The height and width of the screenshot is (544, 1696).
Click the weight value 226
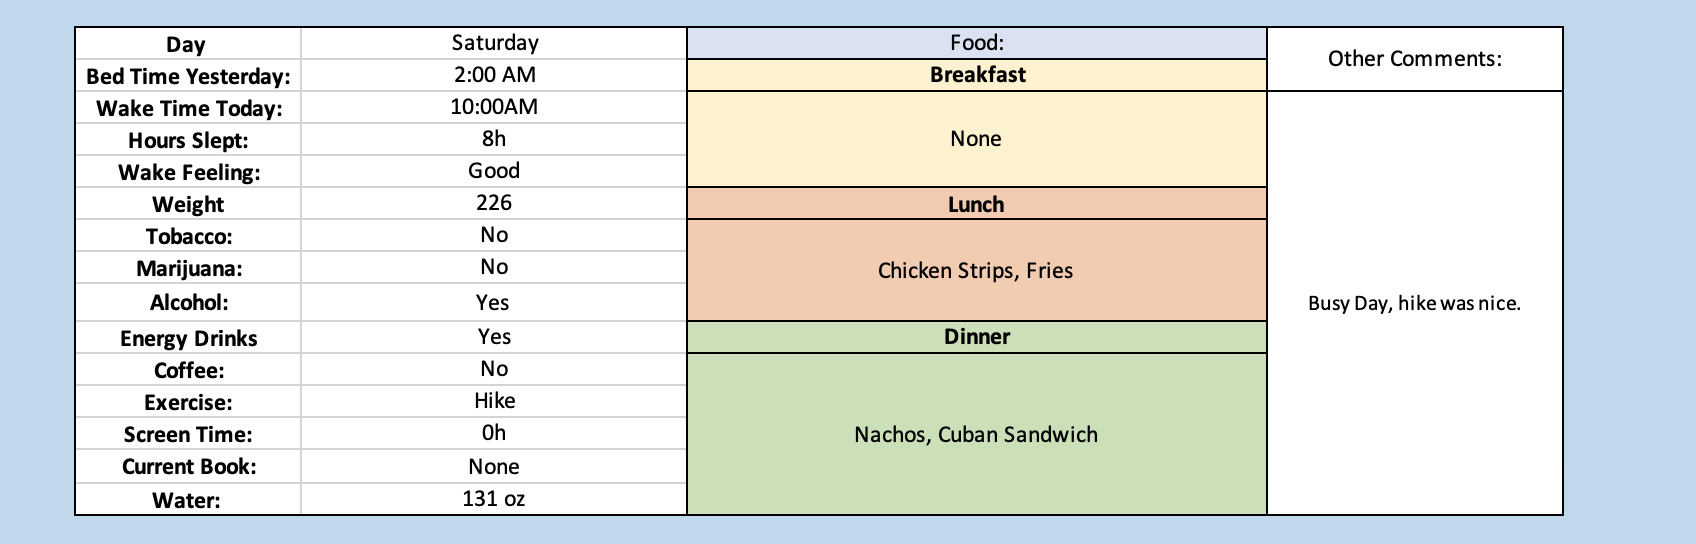tap(494, 203)
